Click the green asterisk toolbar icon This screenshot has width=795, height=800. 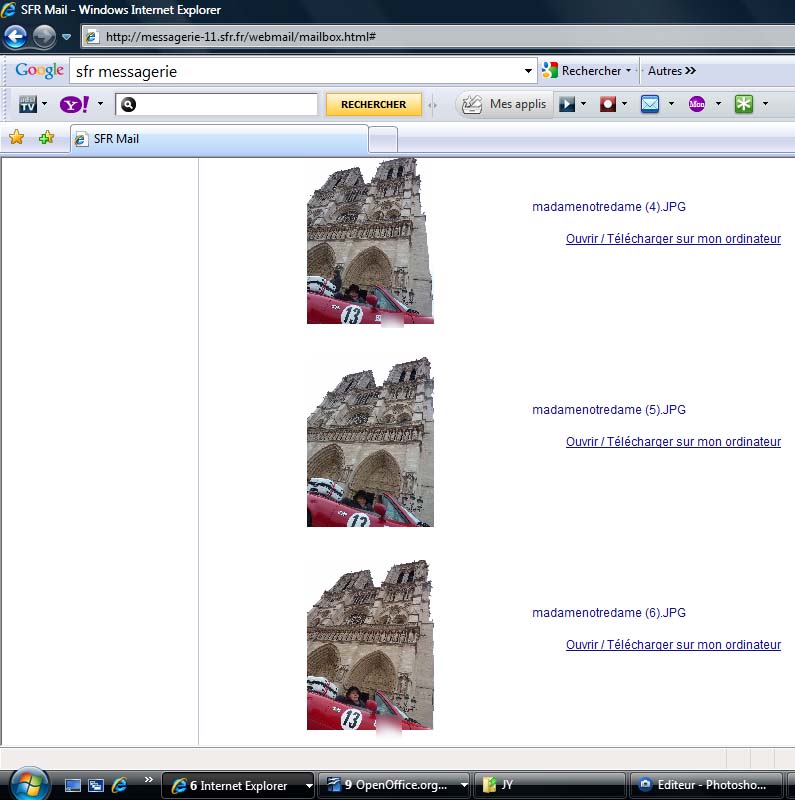click(744, 104)
